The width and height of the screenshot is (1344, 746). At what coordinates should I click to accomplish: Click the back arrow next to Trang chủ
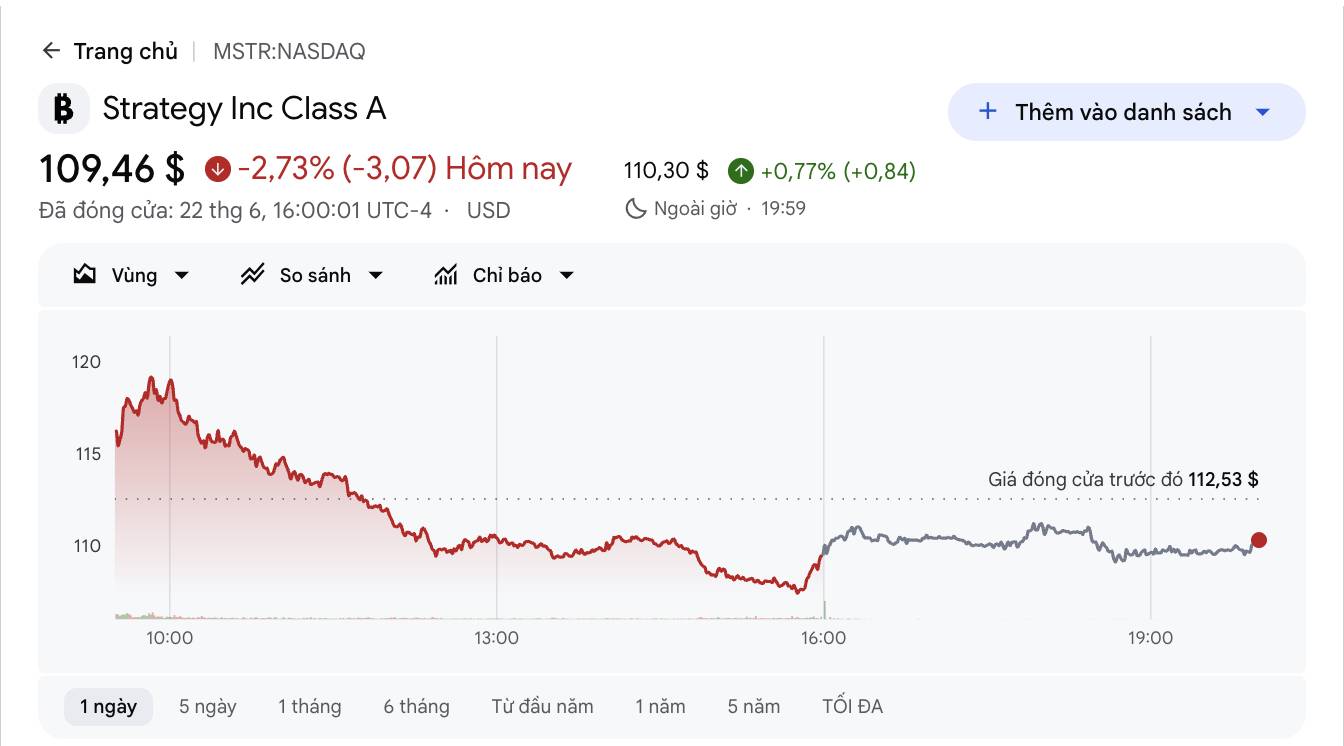pos(51,51)
